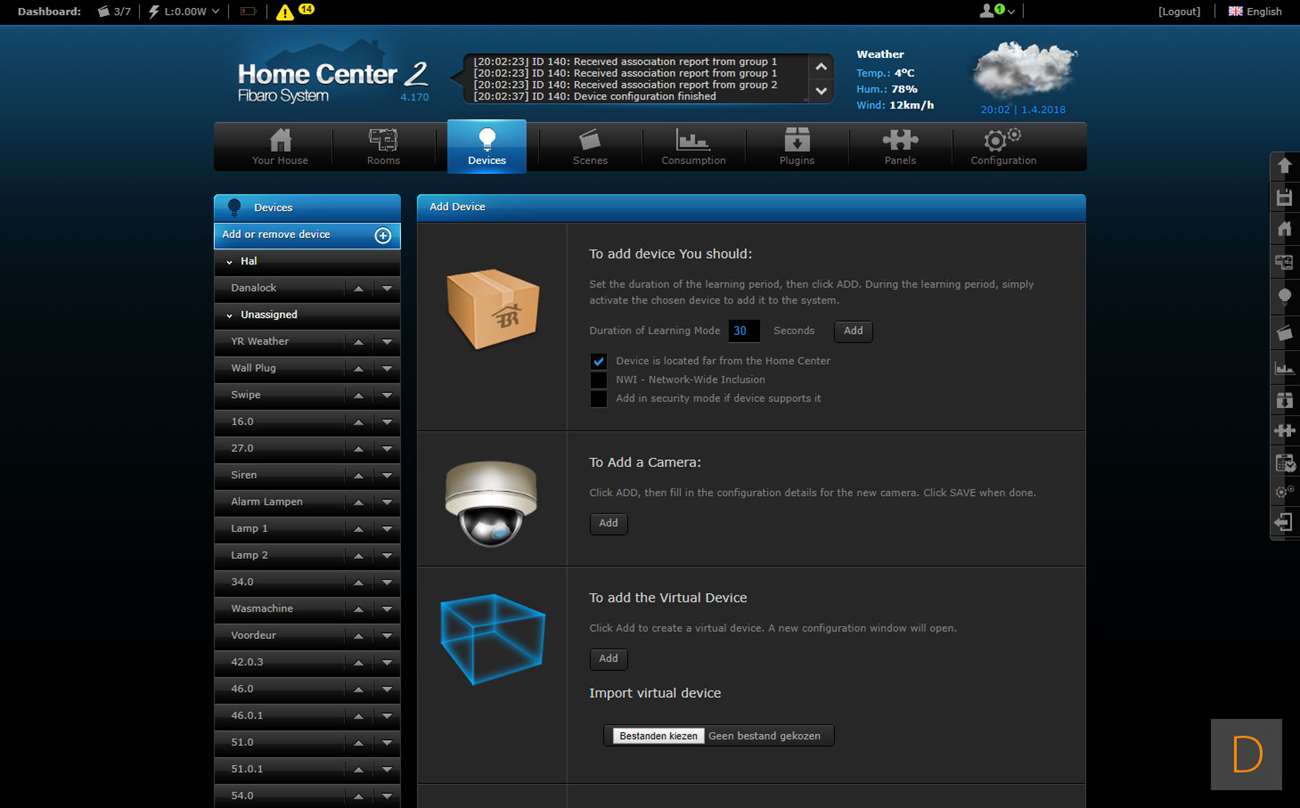Open the English language dropdown
This screenshot has width=1300, height=808.
(x=1255, y=12)
